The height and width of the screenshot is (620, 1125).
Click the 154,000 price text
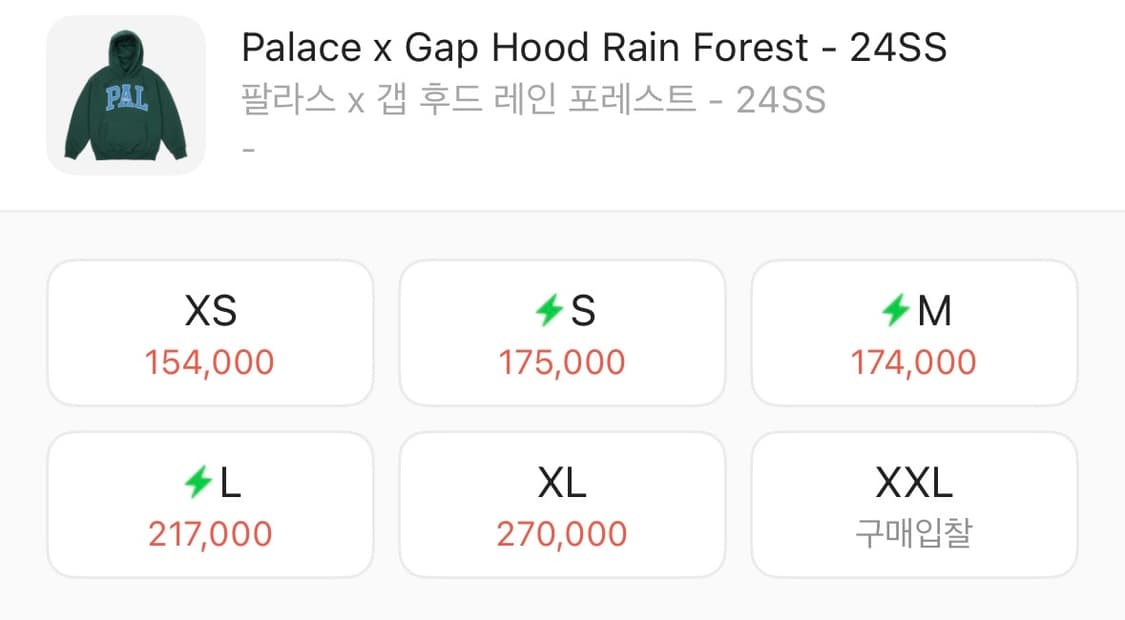coord(210,362)
